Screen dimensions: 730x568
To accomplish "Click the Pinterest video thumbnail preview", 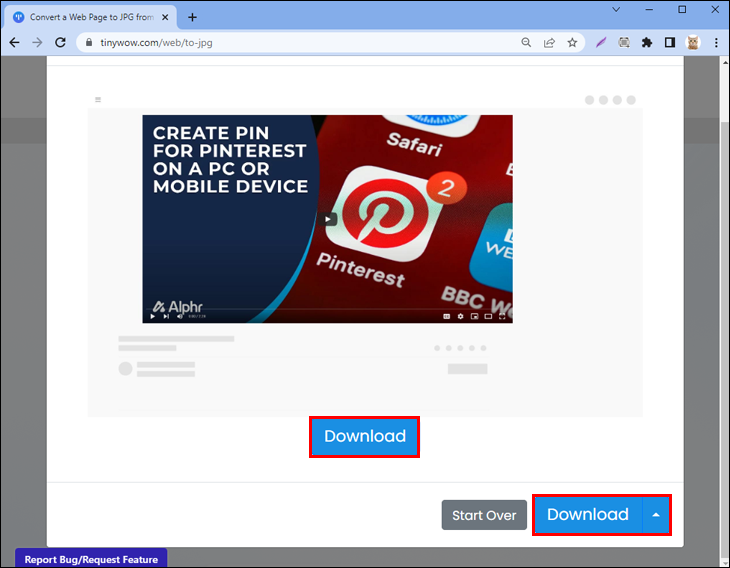I will click(x=327, y=219).
